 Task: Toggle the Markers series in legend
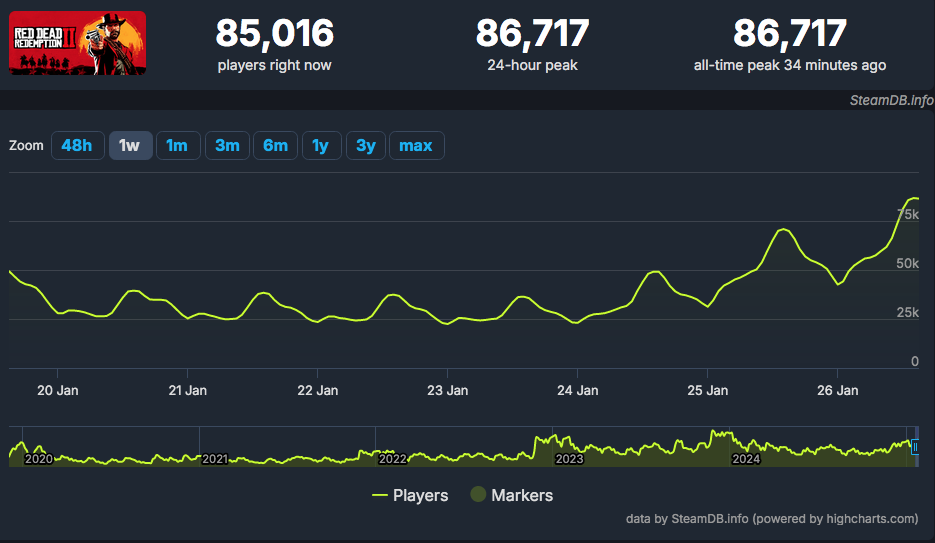[512, 495]
